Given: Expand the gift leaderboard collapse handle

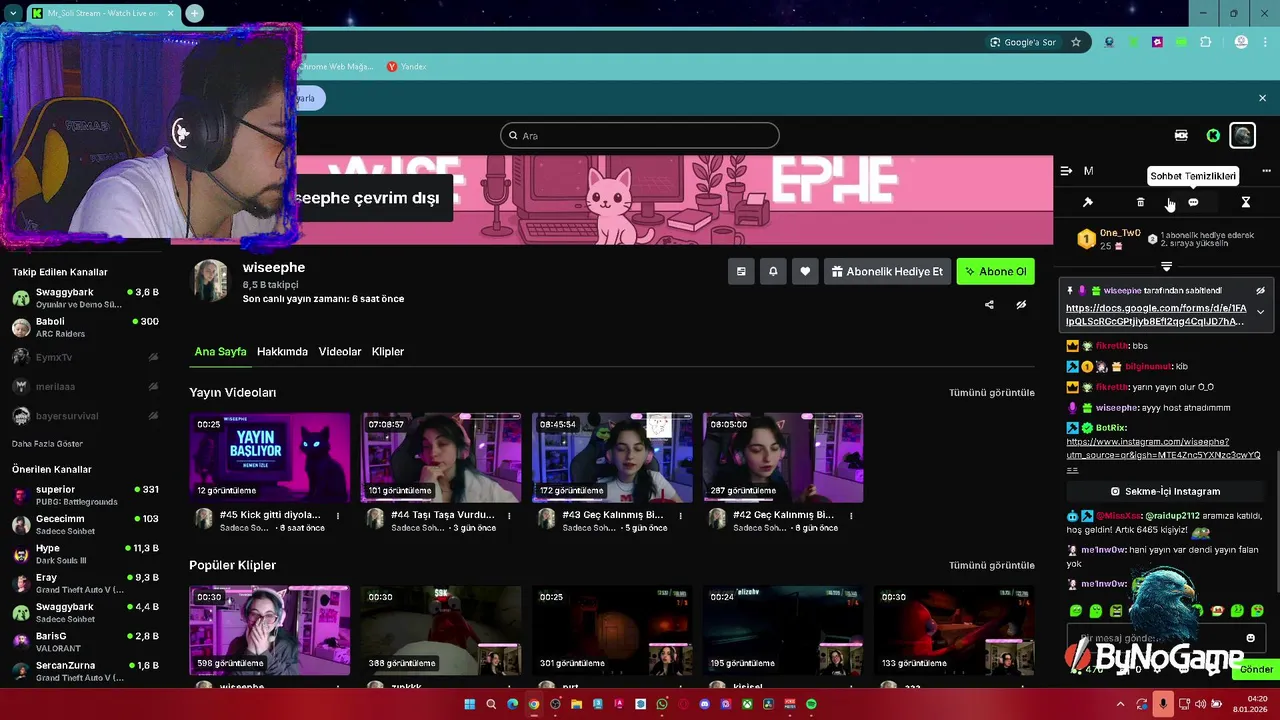Looking at the screenshot, I should click(x=1166, y=266).
